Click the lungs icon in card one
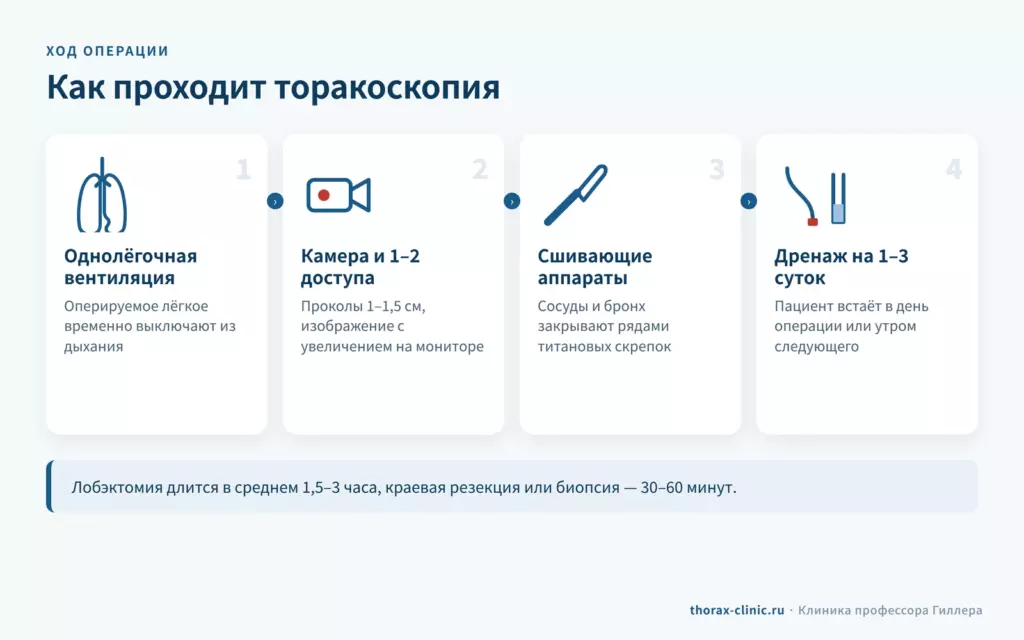The height and width of the screenshot is (640, 1024). [102, 195]
